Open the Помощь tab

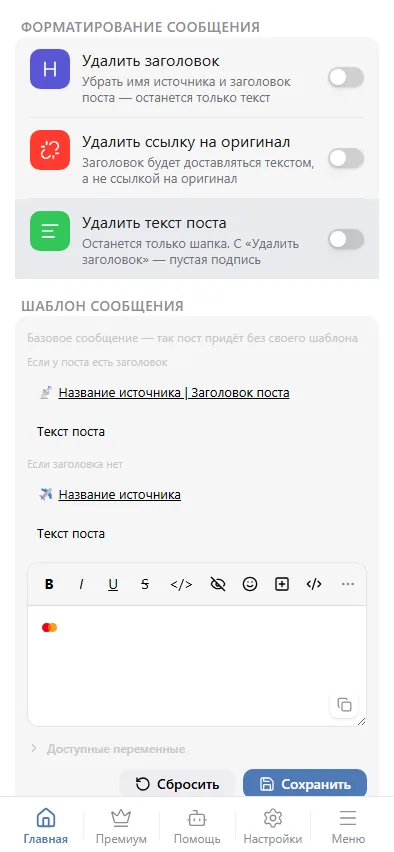coord(197,826)
